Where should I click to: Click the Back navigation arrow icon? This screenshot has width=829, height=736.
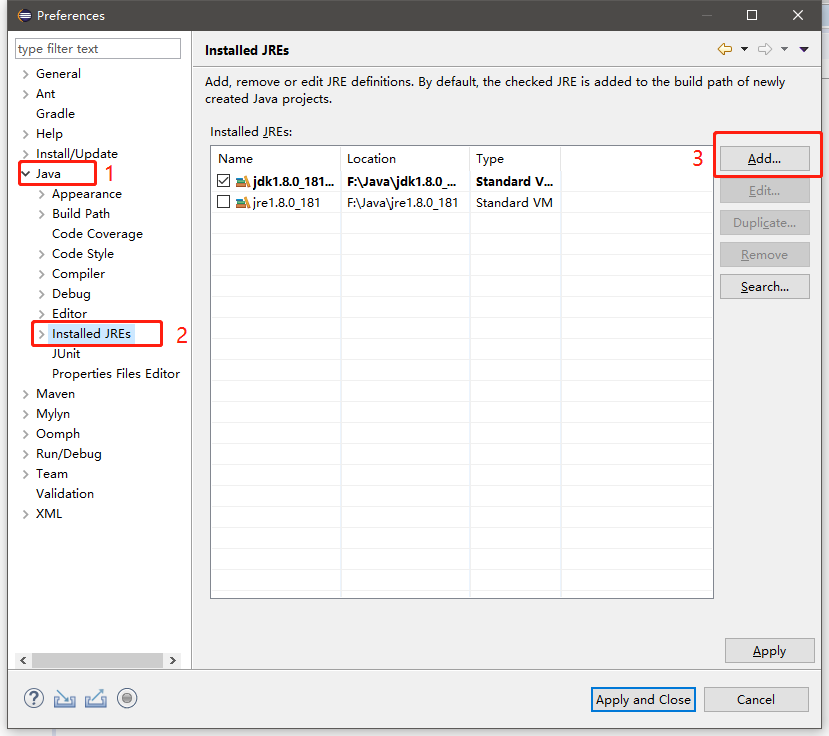(725, 49)
